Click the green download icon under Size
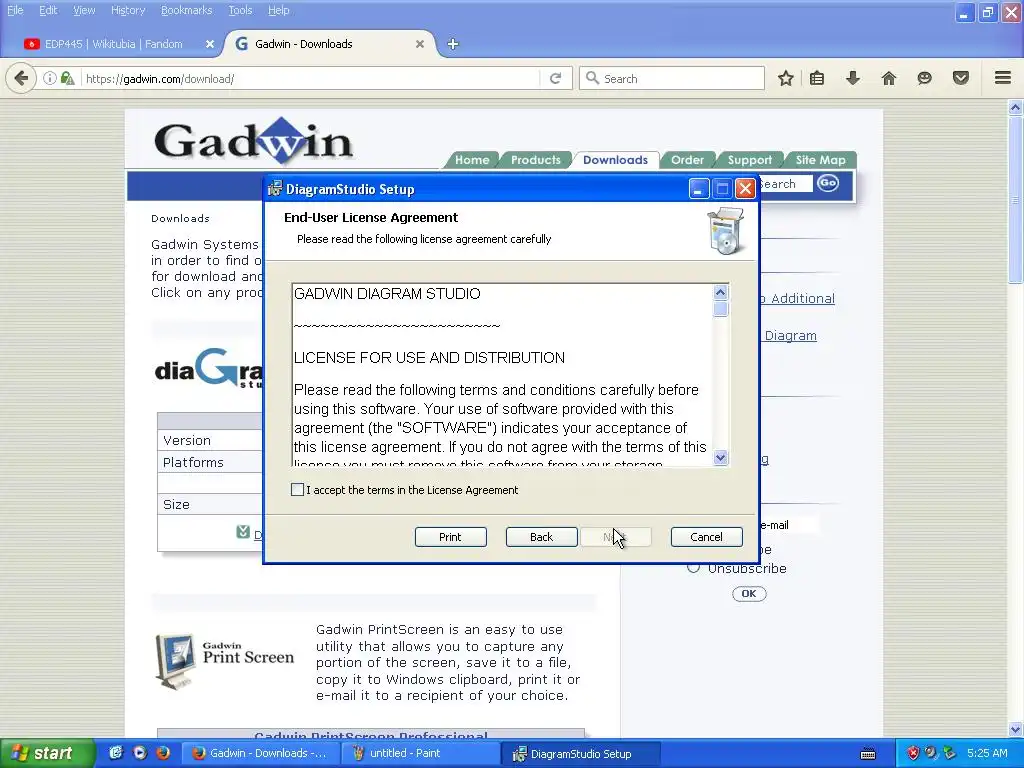 click(243, 532)
